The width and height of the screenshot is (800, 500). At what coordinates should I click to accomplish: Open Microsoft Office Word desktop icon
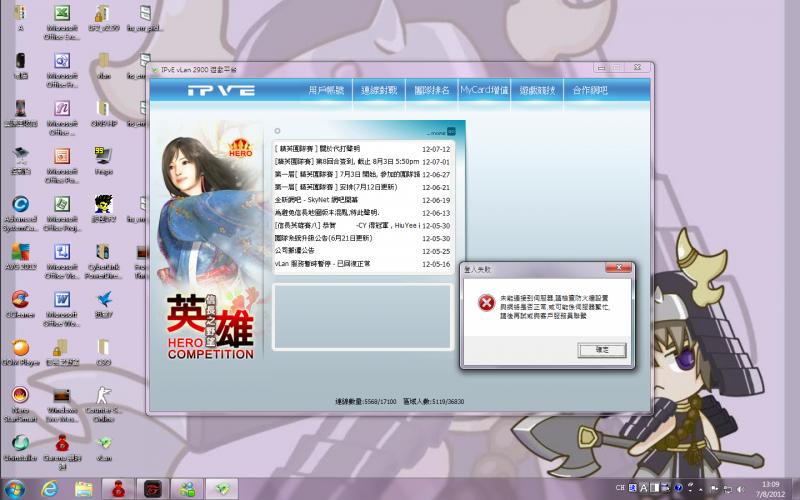click(62, 308)
